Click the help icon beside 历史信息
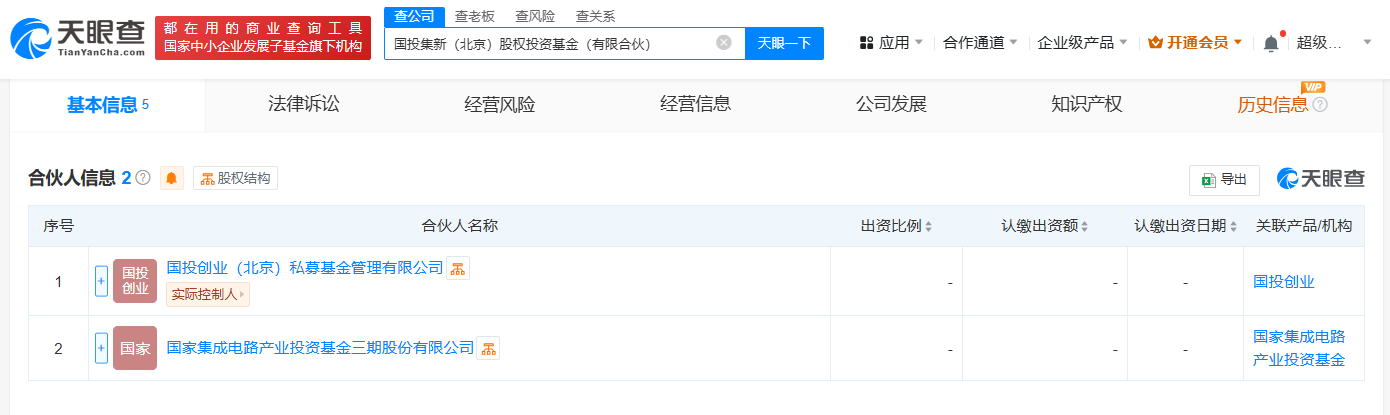Viewport: 1390px width, 415px height. (1320, 105)
